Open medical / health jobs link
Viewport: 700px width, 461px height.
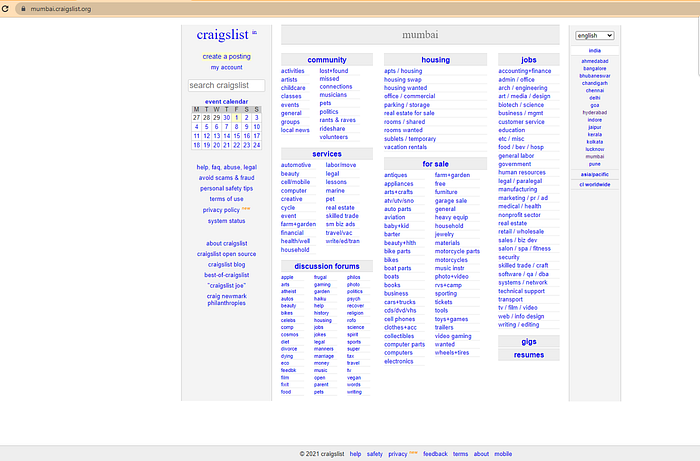(x=520, y=207)
